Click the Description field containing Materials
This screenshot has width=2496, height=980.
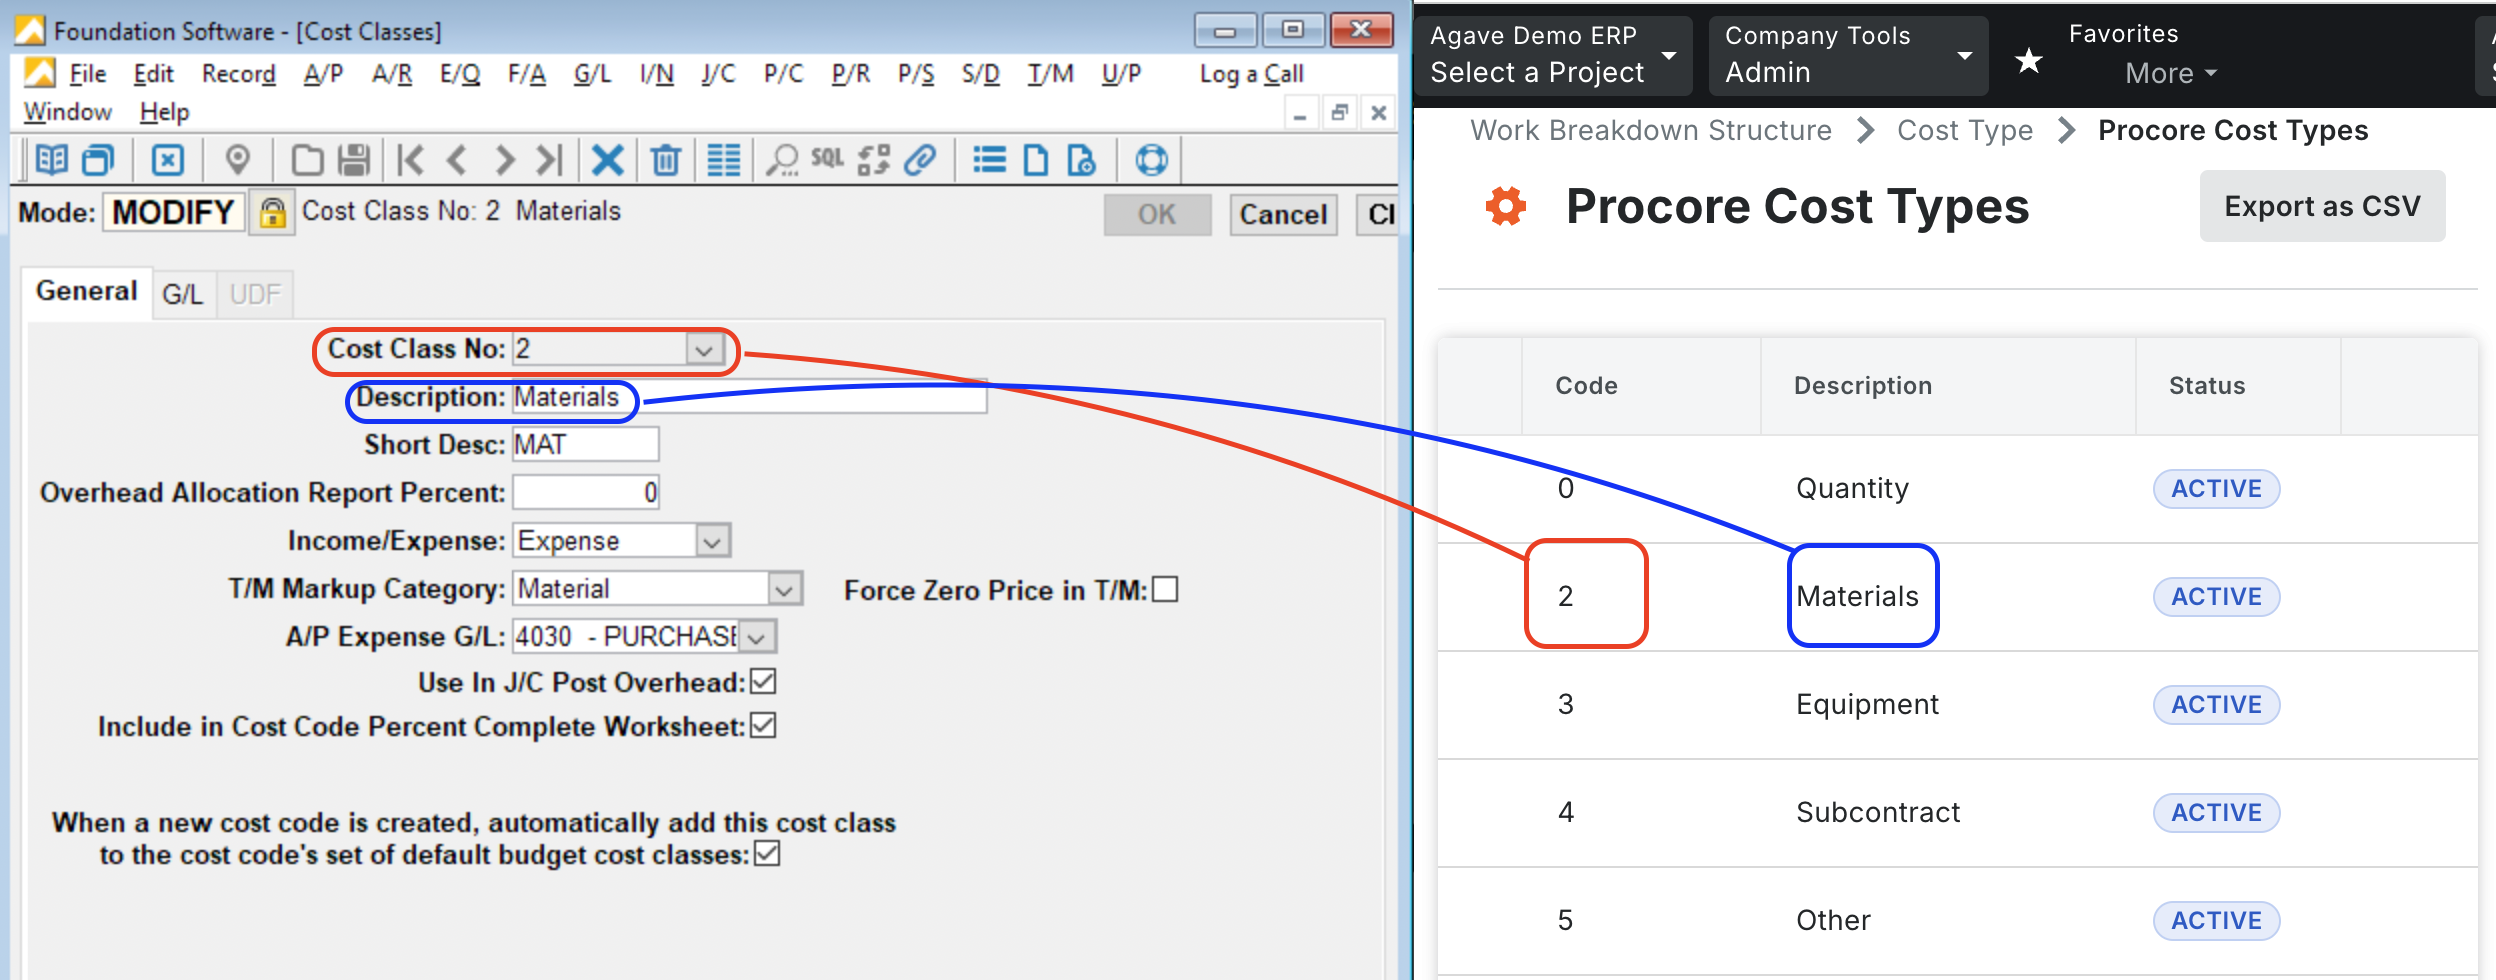click(x=749, y=397)
